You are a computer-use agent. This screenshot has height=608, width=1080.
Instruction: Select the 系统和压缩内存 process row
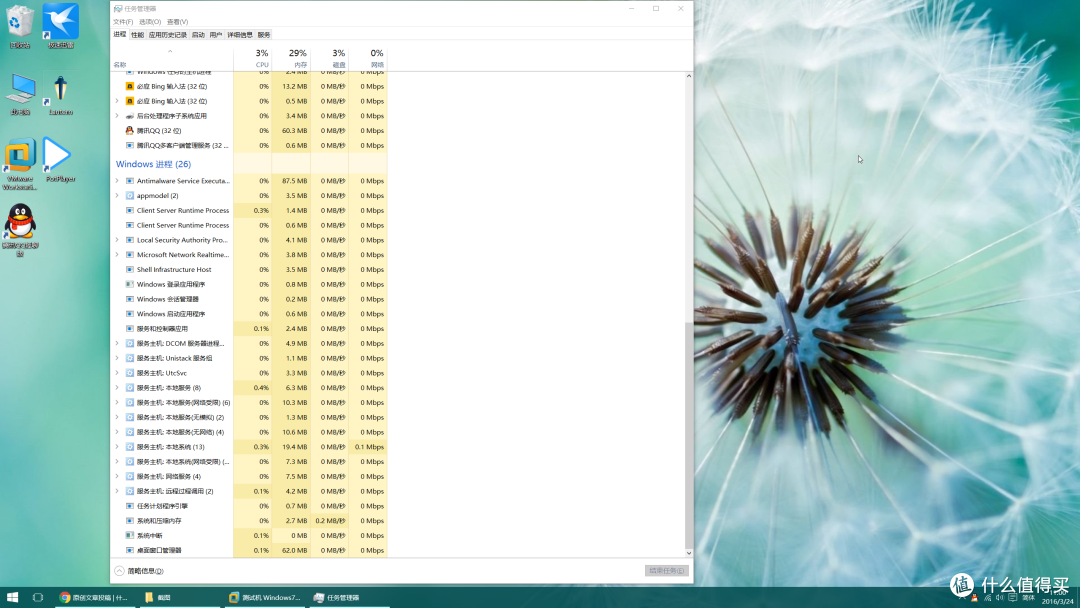click(249, 521)
